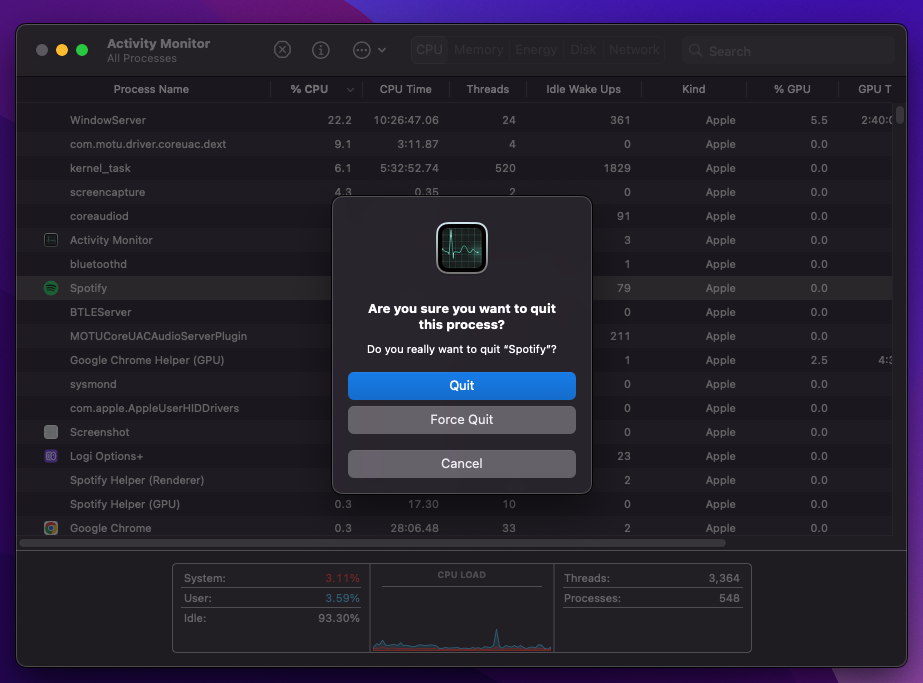The width and height of the screenshot is (923, 683).
Task: Open the ellipsis more-actions menu
Action: [x=369, y=50]
